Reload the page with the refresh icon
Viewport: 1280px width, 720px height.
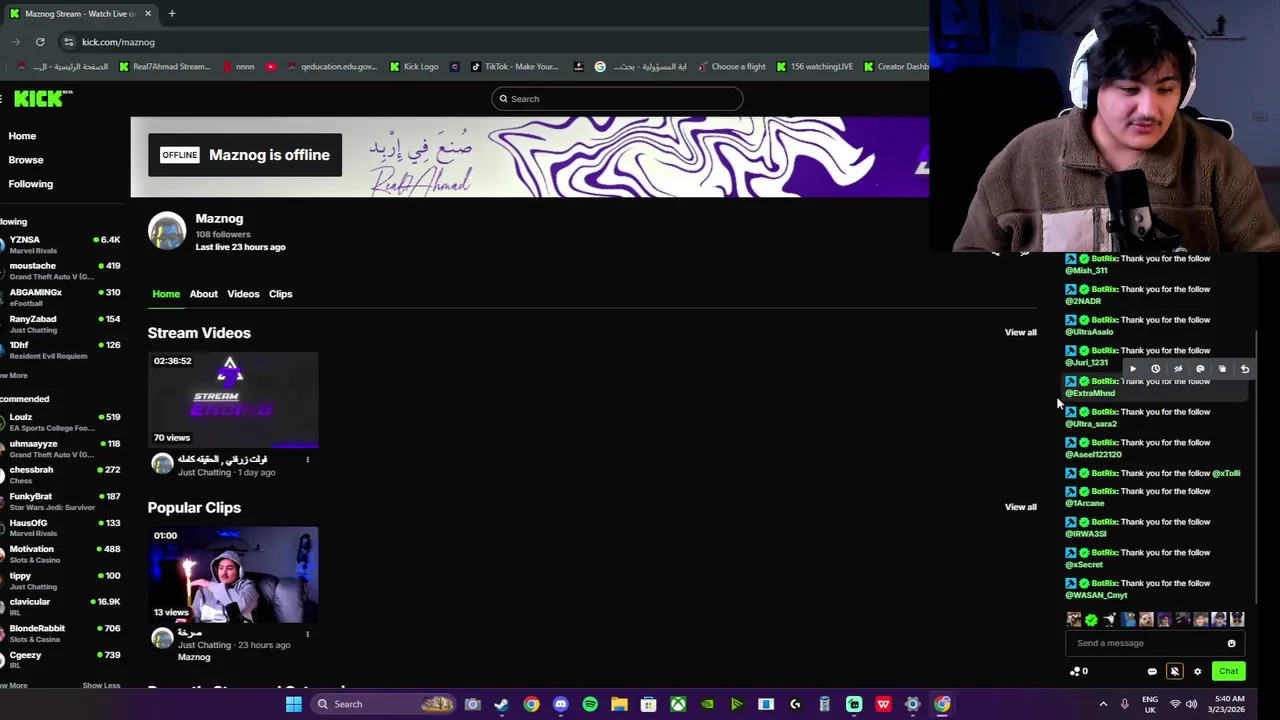click(40, 42)
